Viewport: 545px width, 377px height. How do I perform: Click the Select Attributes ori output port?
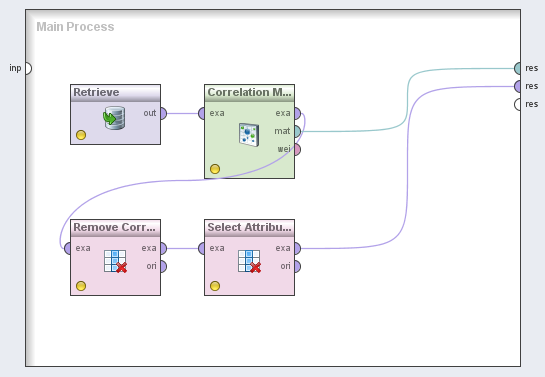tap(298, 267)
